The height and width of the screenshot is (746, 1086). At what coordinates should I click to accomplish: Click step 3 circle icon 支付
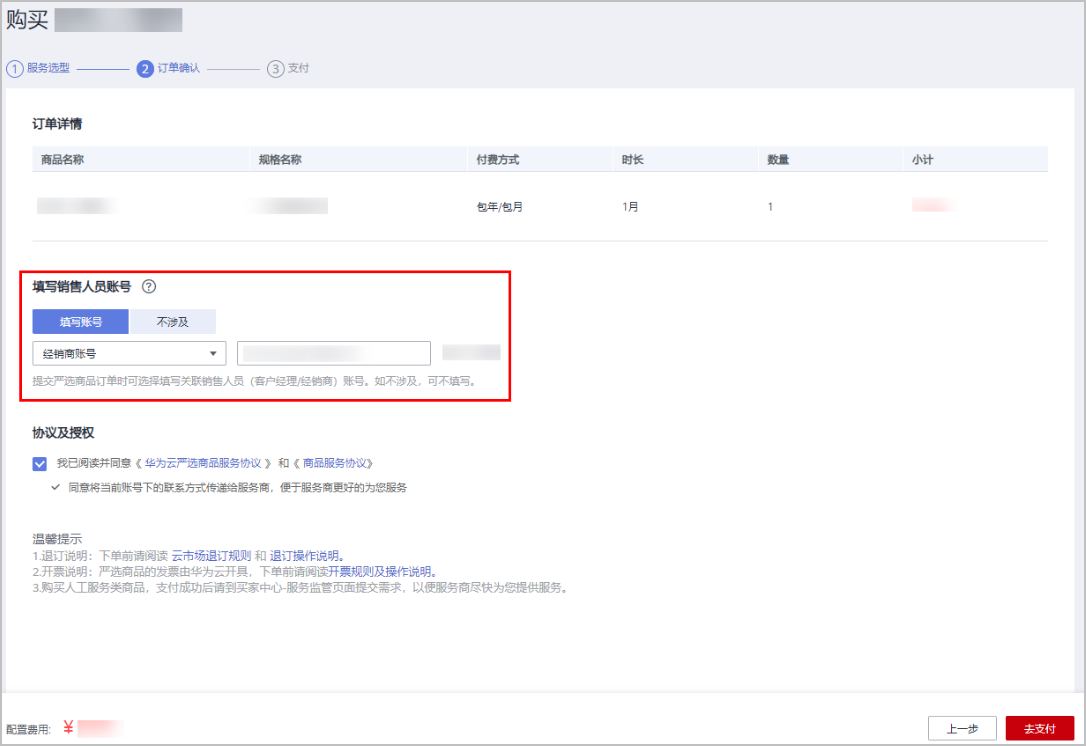click(x=276, y=69)
